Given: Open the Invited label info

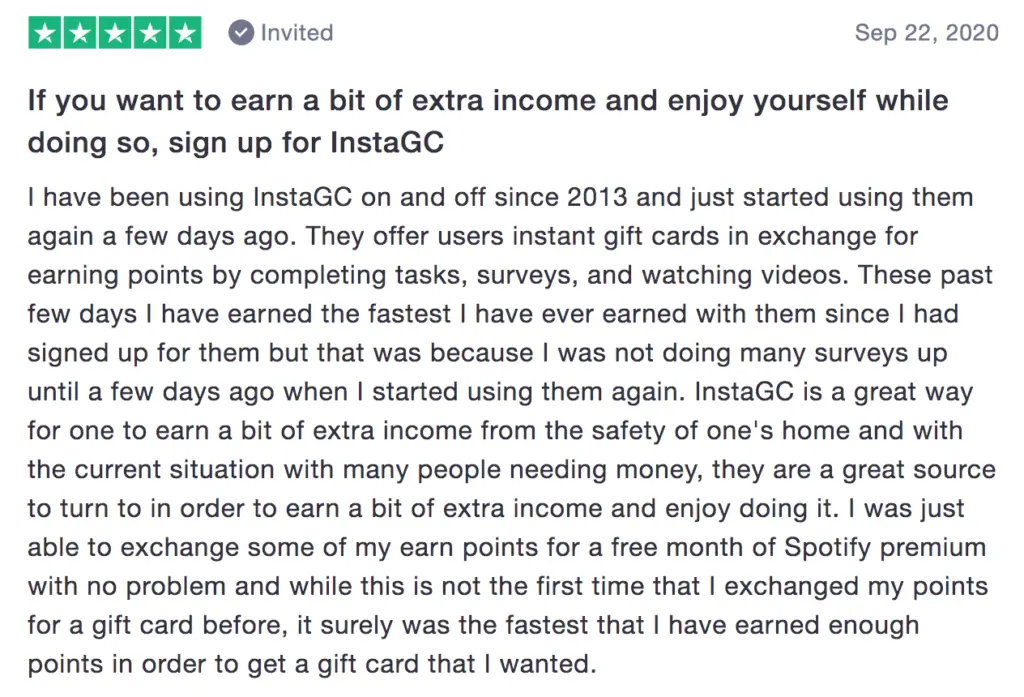Looking at the screenshot, I should click(297, 33).
